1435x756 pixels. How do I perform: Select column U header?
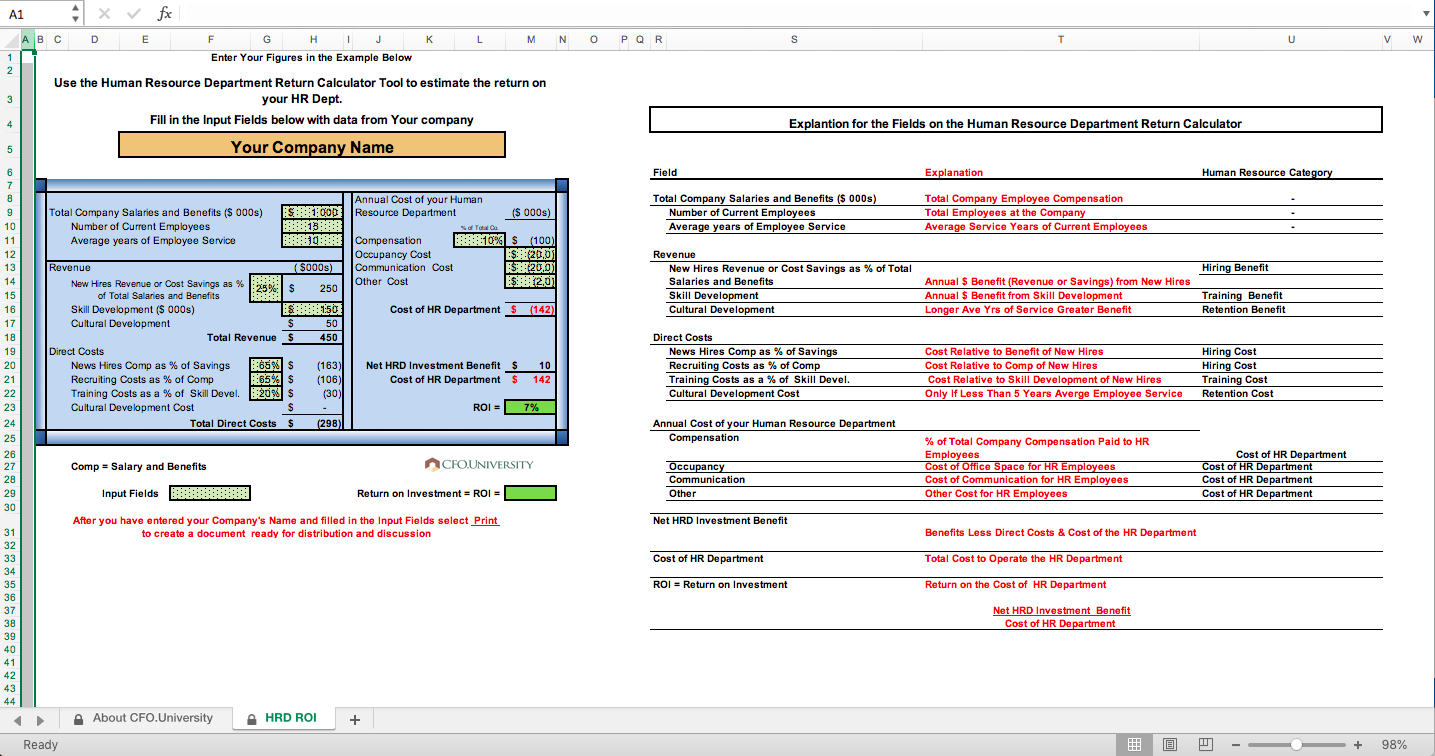[1292, 40]
